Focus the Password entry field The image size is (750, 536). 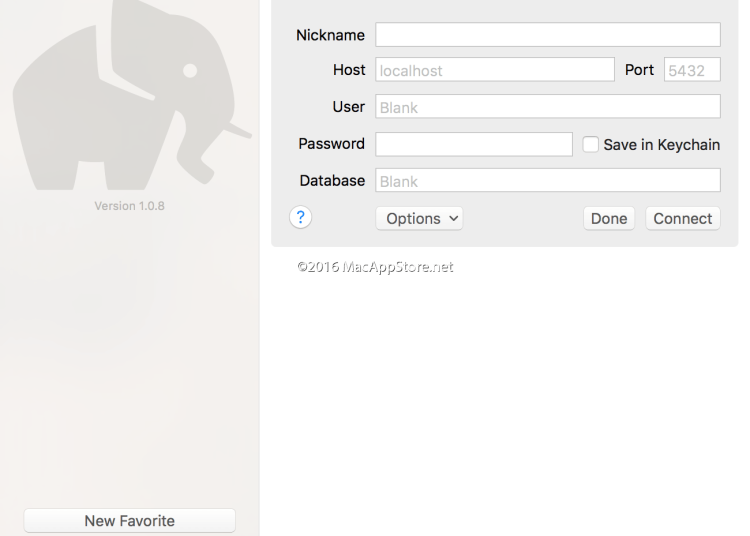pyautogui.click(x=473, y=144)
